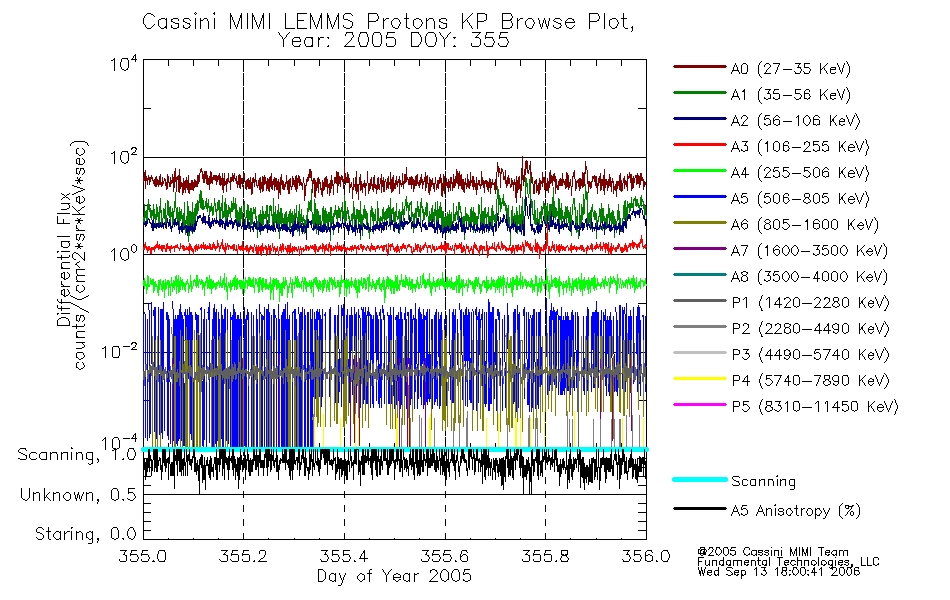The width and height of the screenshot is (950, 600).
Task: Click the bright green A4 legend line
Action: (700, 171)
